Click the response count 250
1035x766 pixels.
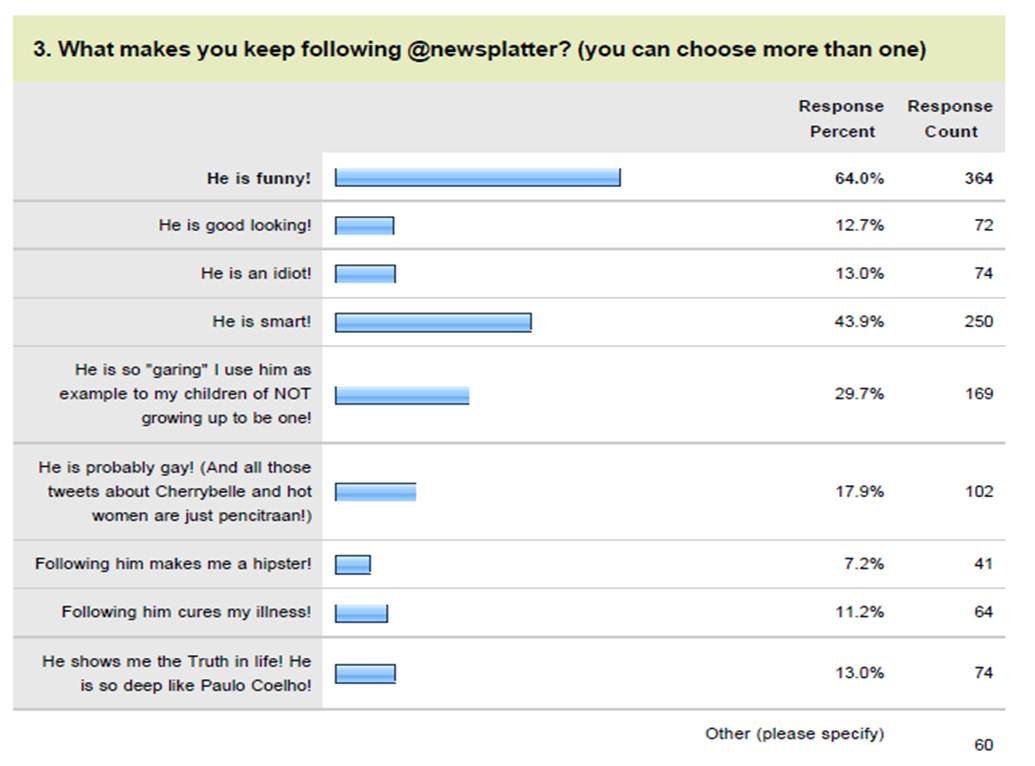pos(978,322)
